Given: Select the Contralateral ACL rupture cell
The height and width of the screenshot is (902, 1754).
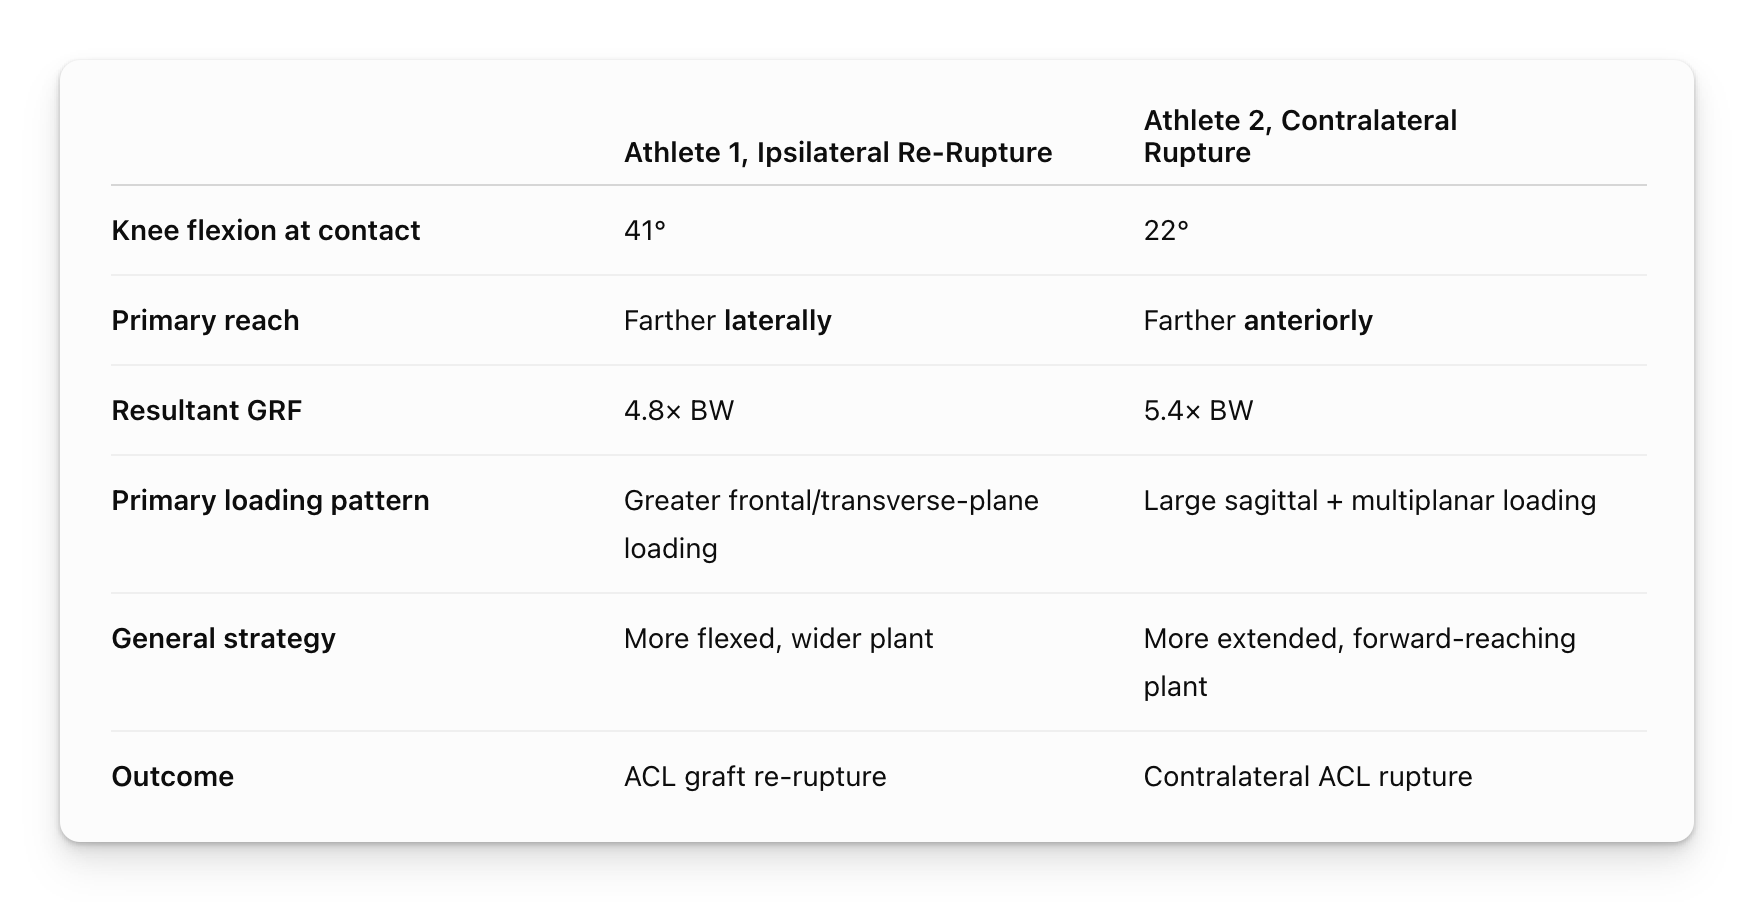Looking at the screenshot, I should pyautogui.click(x=1308, y=776).
